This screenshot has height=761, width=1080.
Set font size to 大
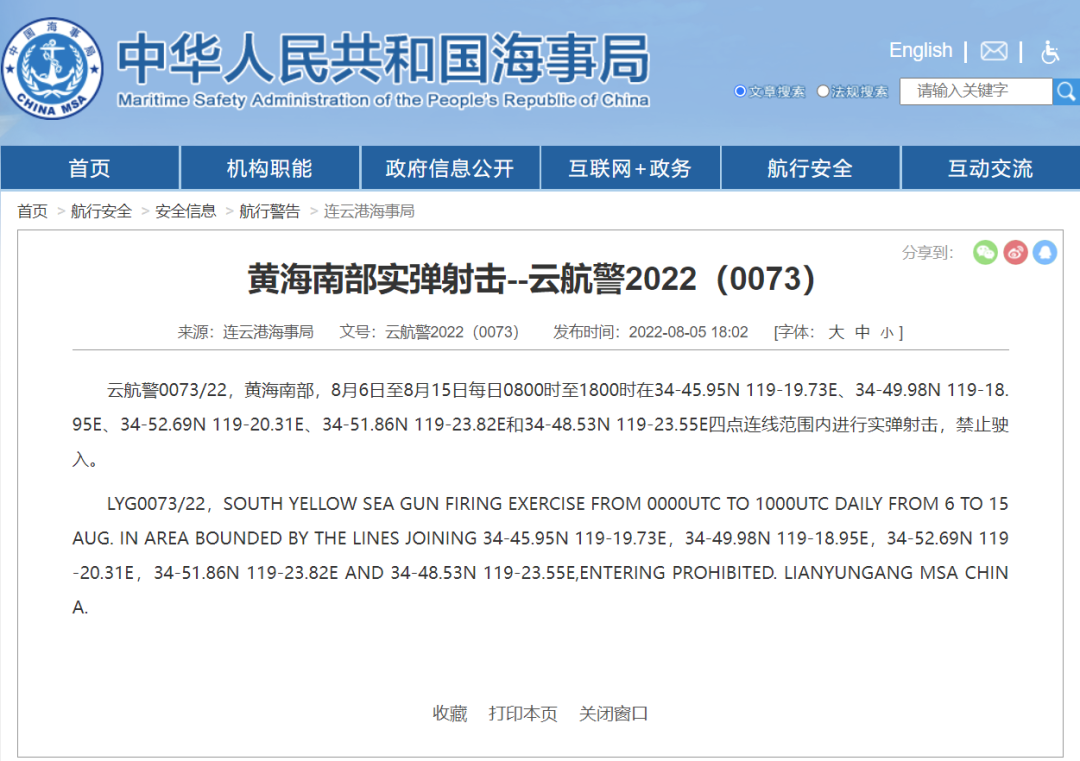pos(836,332)
